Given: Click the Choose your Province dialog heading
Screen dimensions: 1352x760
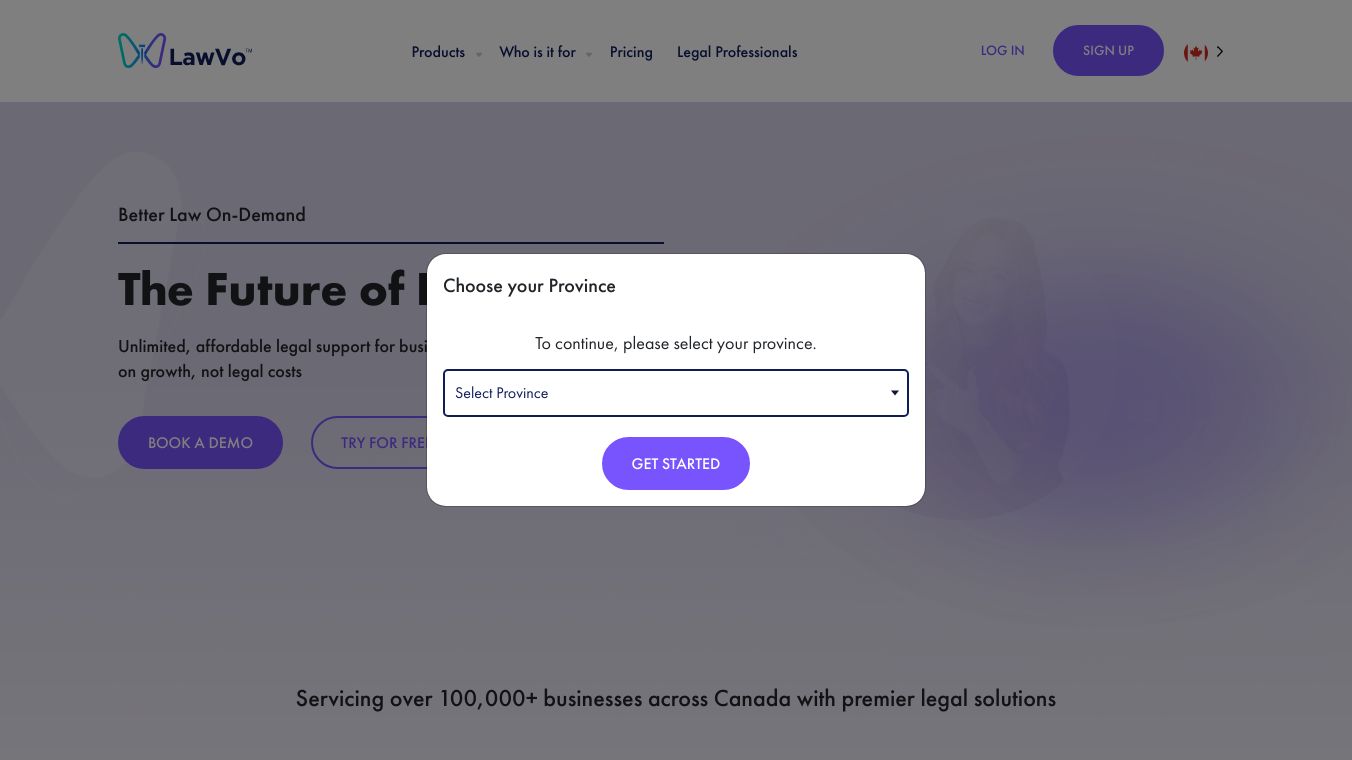Looking at the screenshot, I should coord(529,286).
